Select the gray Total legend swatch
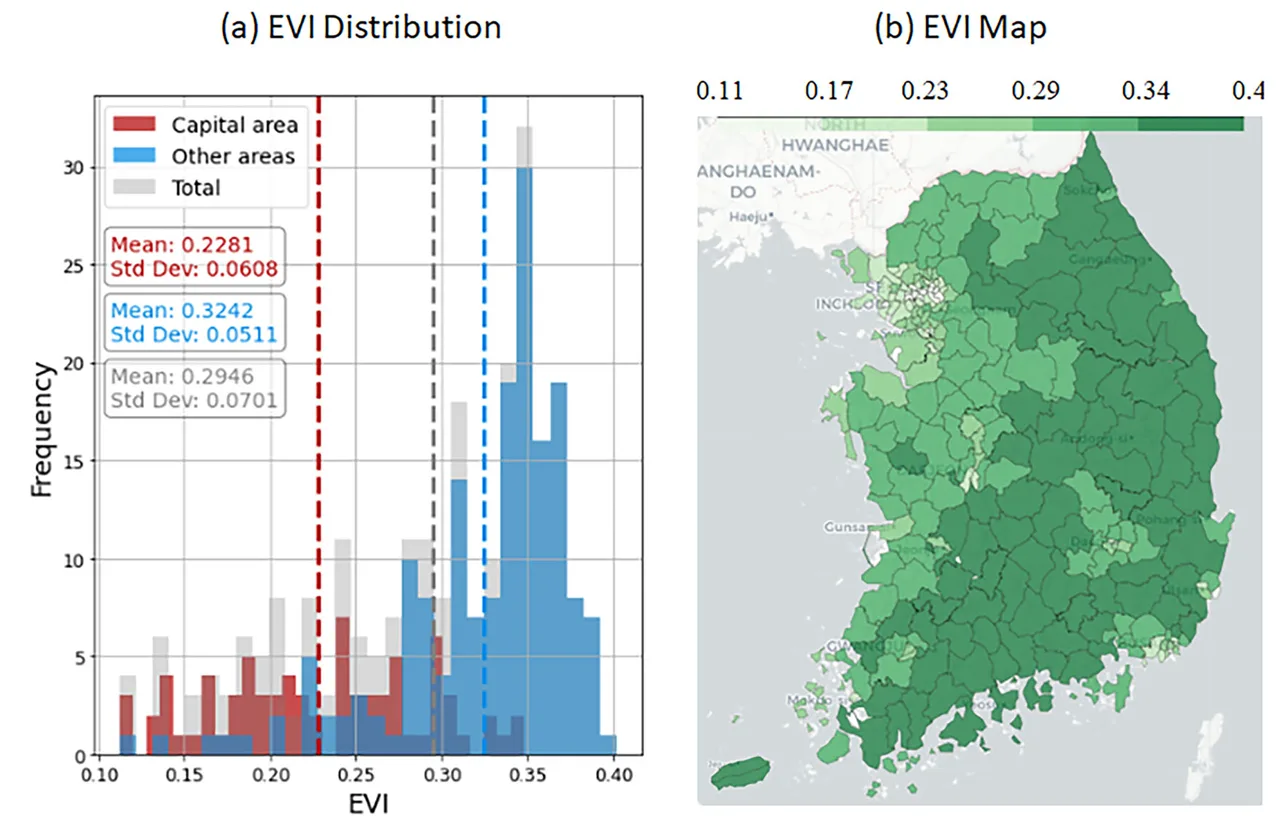This screenshot has width=1282, height=826. 135,187
